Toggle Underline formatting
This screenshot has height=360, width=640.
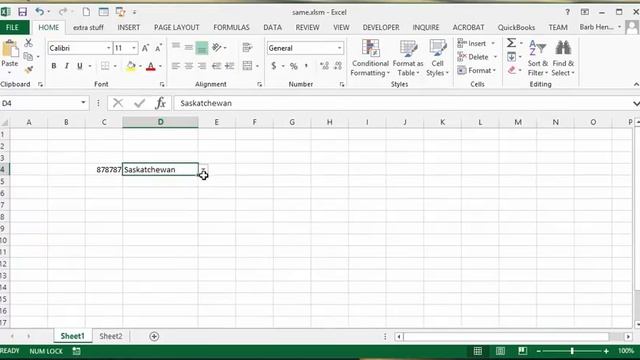80,66
